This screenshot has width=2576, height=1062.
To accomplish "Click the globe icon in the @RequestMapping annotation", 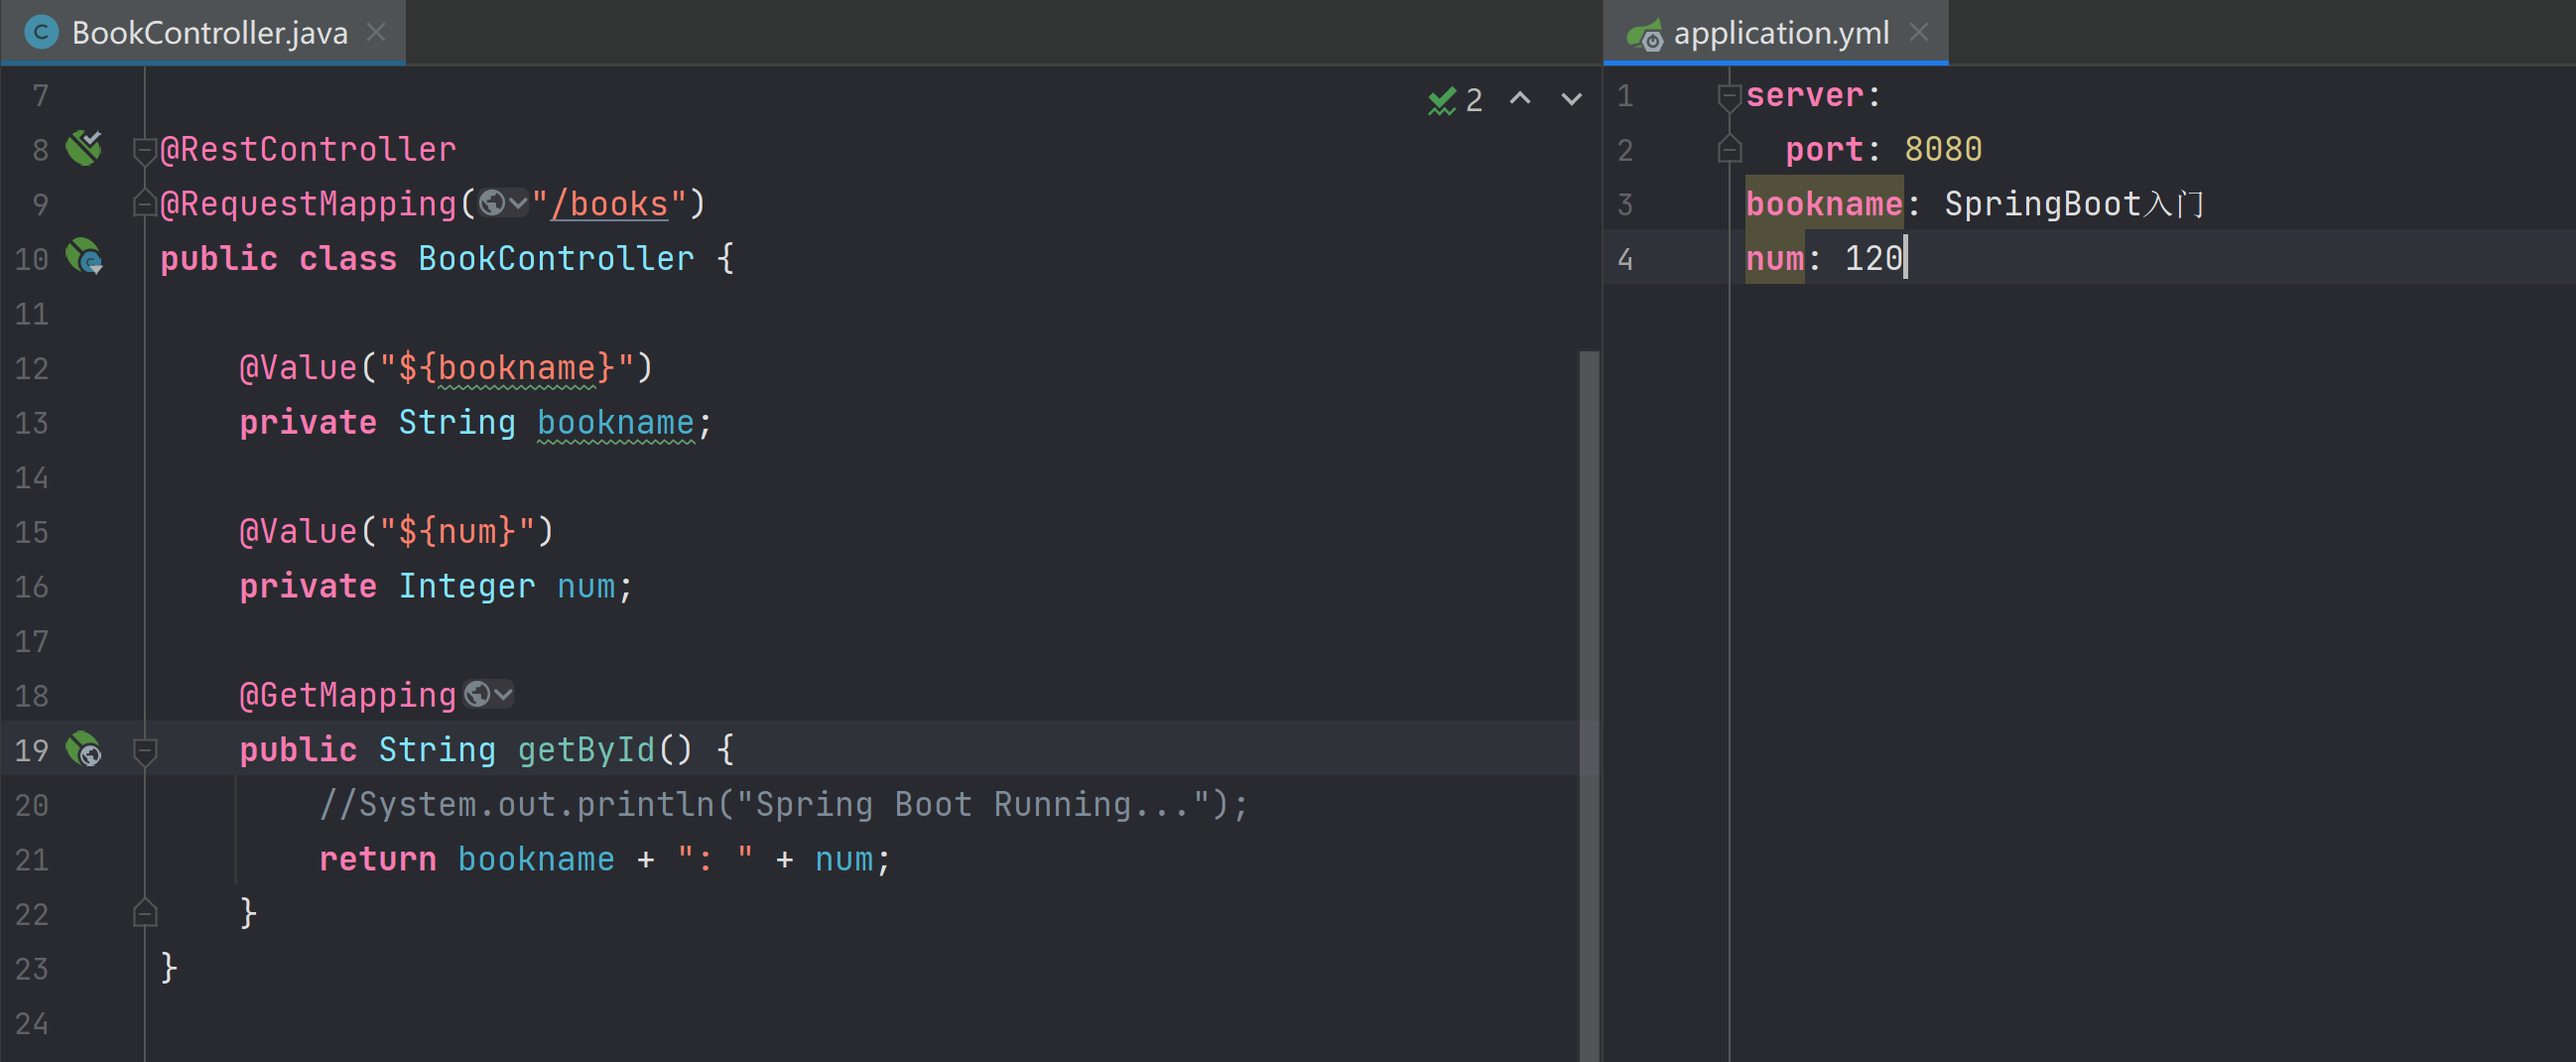I will [x=492, y=203].
